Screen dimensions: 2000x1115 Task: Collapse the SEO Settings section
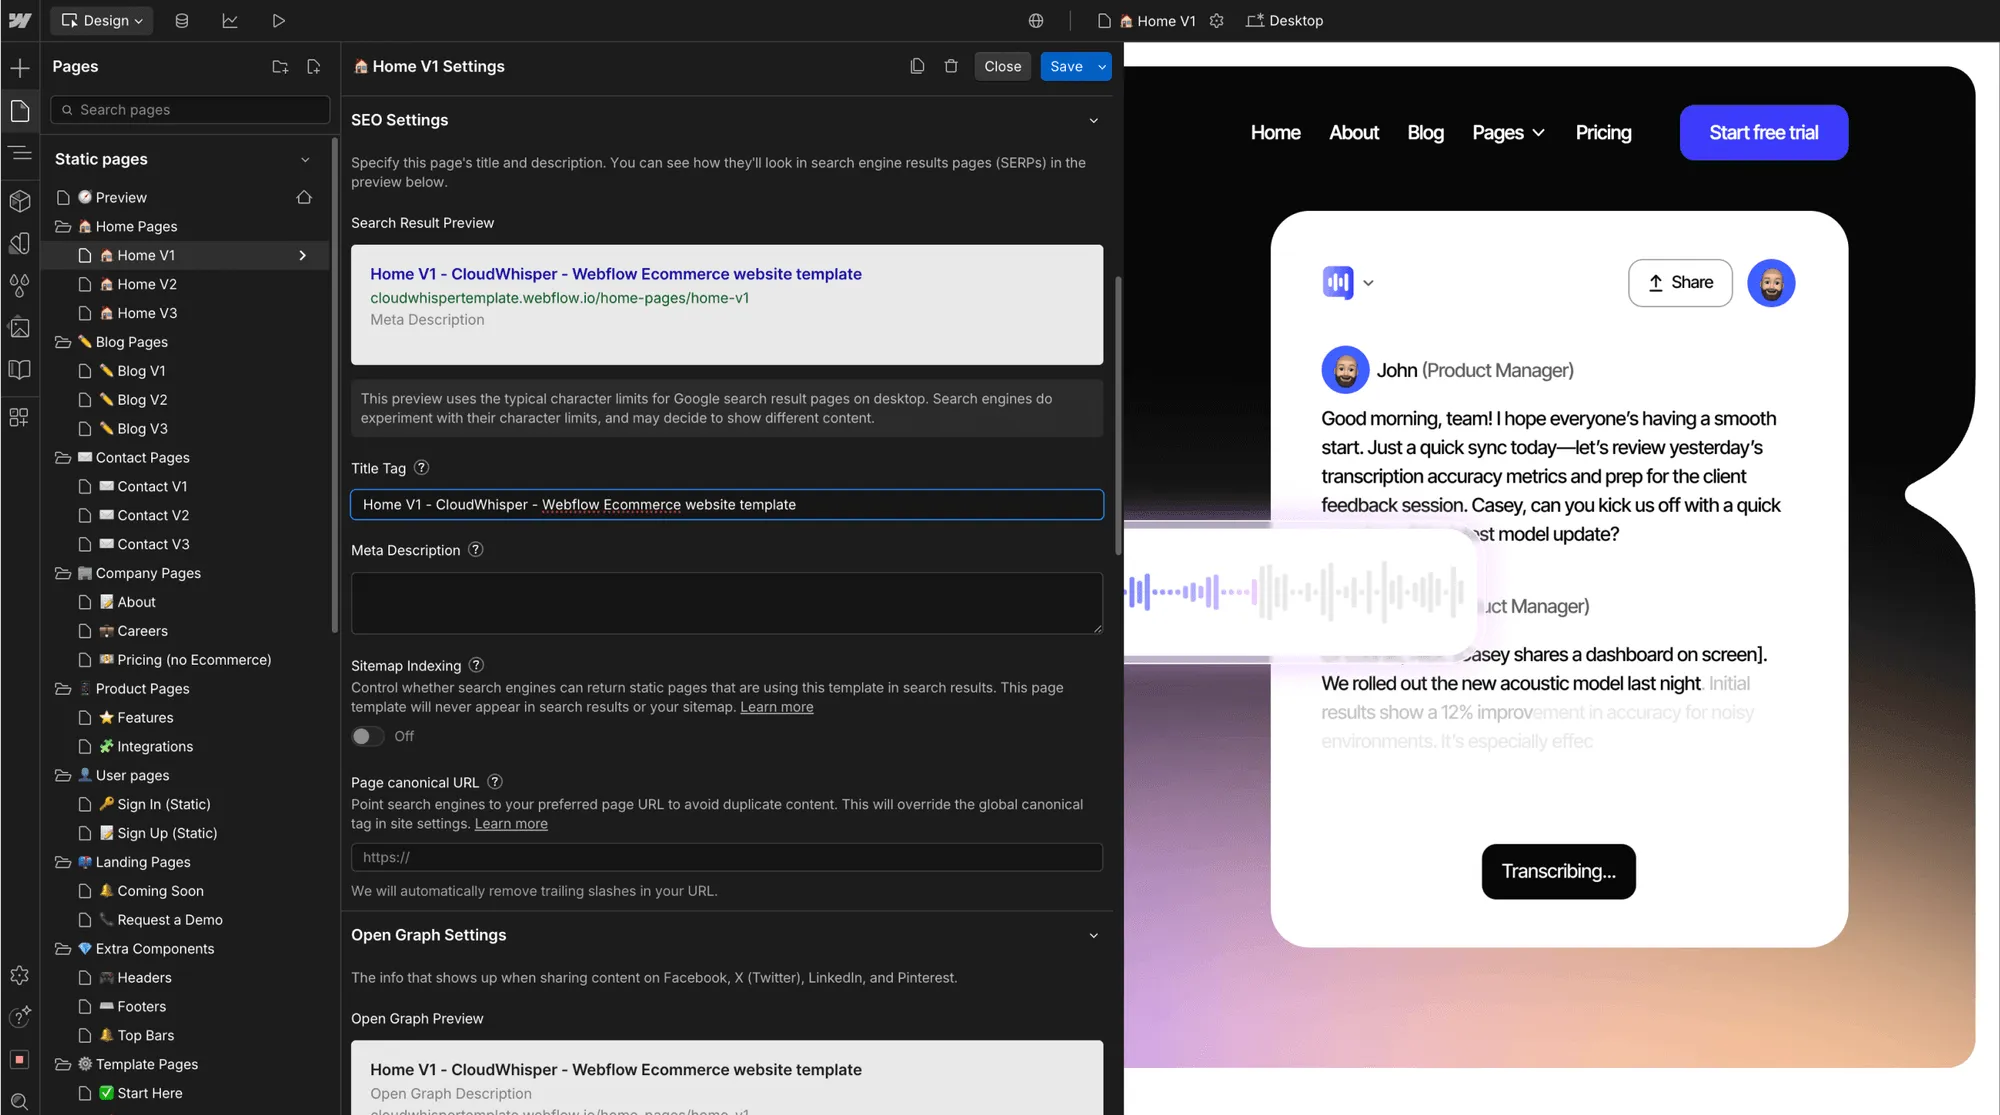1093,119
